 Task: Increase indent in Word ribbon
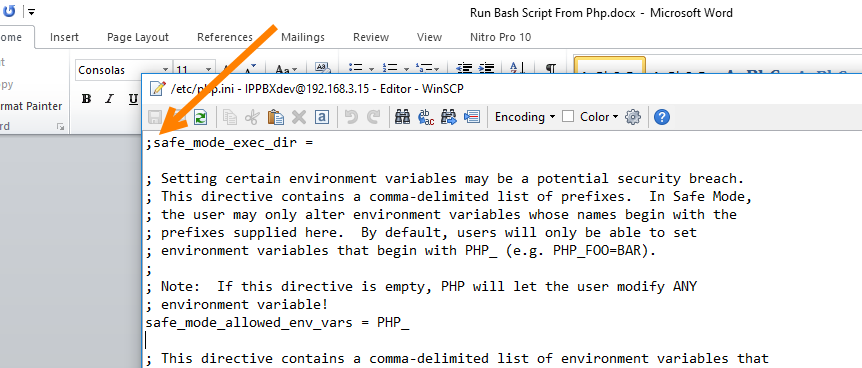487,68
